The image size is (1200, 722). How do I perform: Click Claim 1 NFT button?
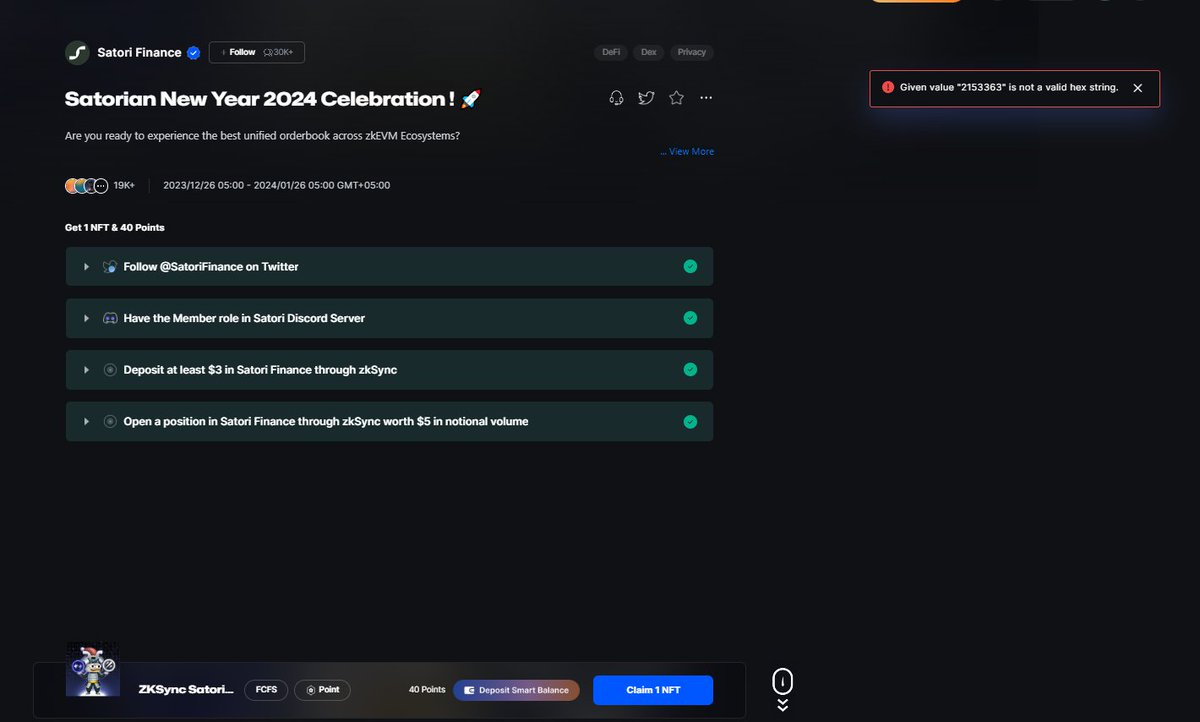(x=653, y=690)
